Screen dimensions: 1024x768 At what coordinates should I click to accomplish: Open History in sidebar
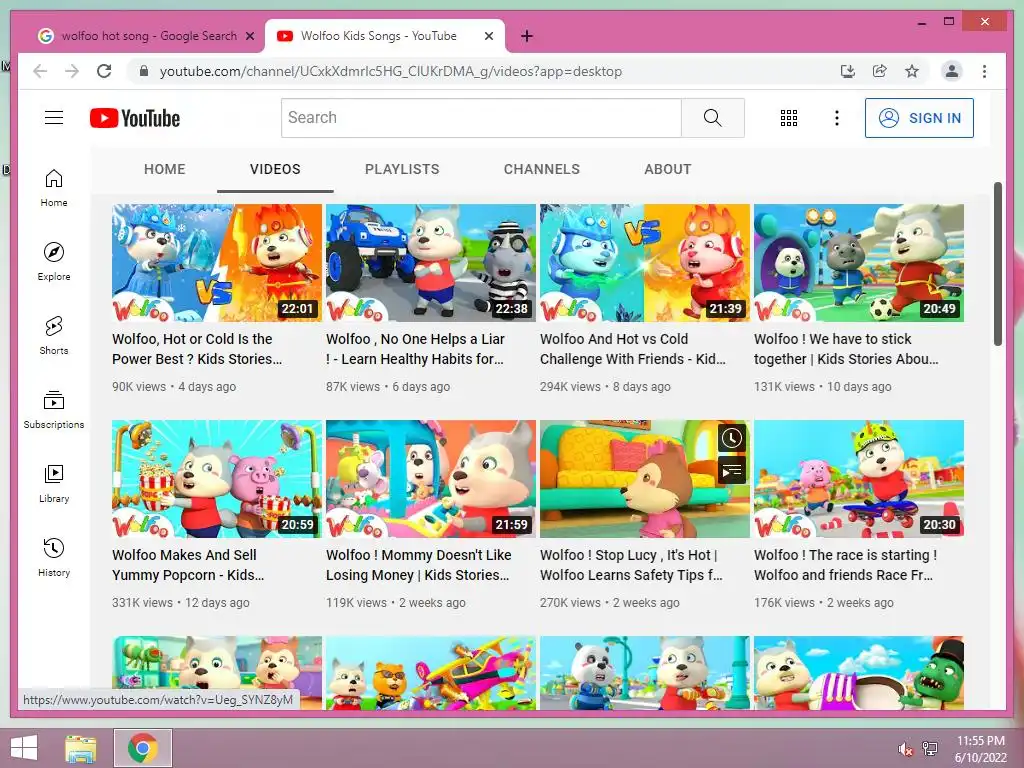(54, 557)
